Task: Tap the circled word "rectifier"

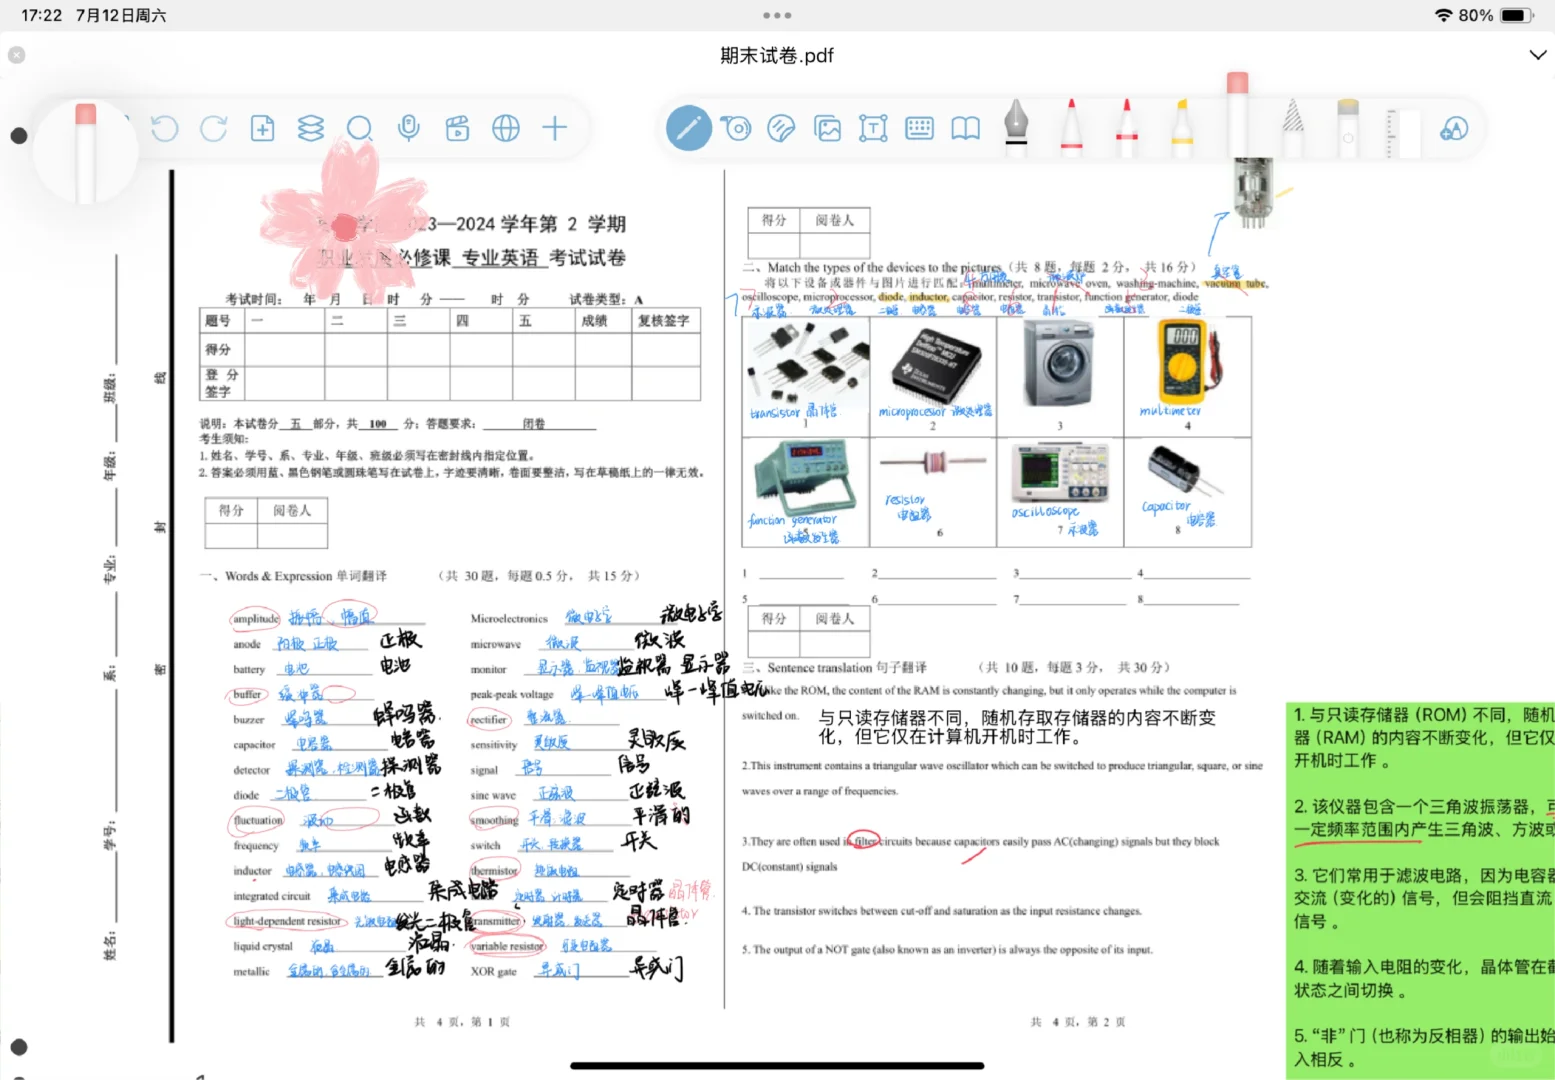Action: [x=488, y=719]
